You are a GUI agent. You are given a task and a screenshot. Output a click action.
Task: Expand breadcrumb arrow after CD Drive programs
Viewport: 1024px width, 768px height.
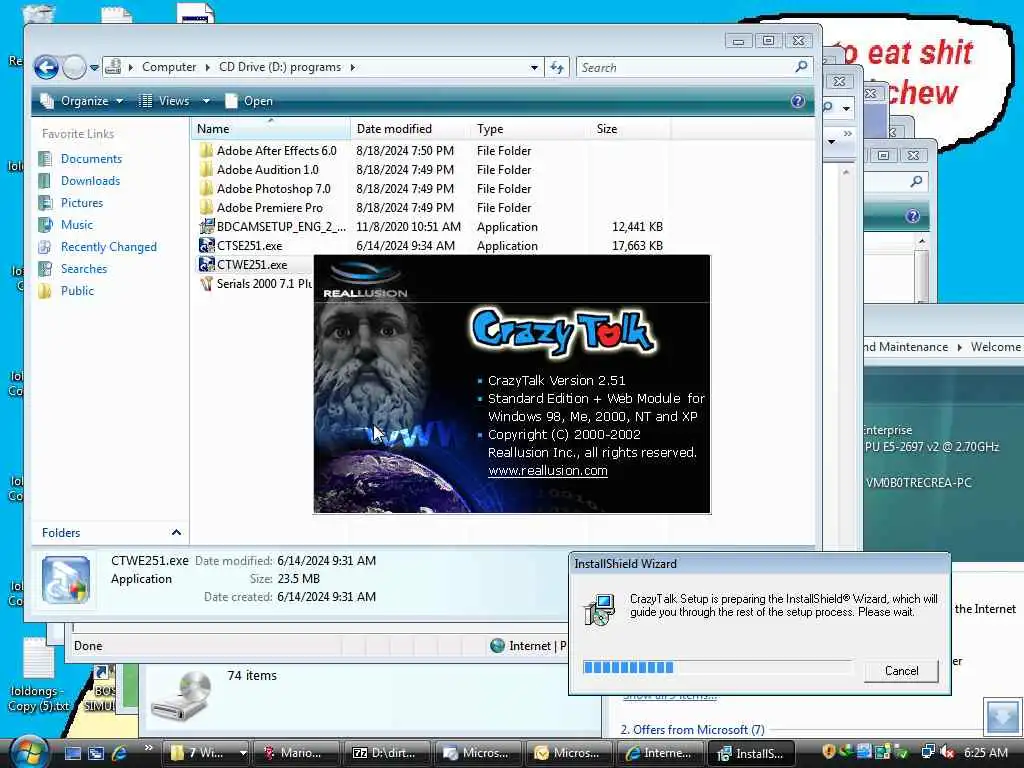353,67
